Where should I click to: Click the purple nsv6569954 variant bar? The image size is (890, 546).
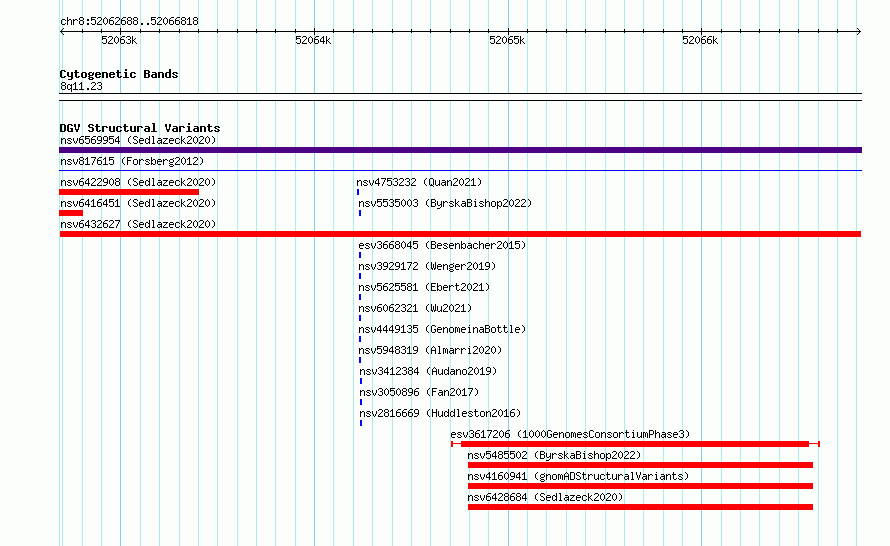[x=460, y=150]
